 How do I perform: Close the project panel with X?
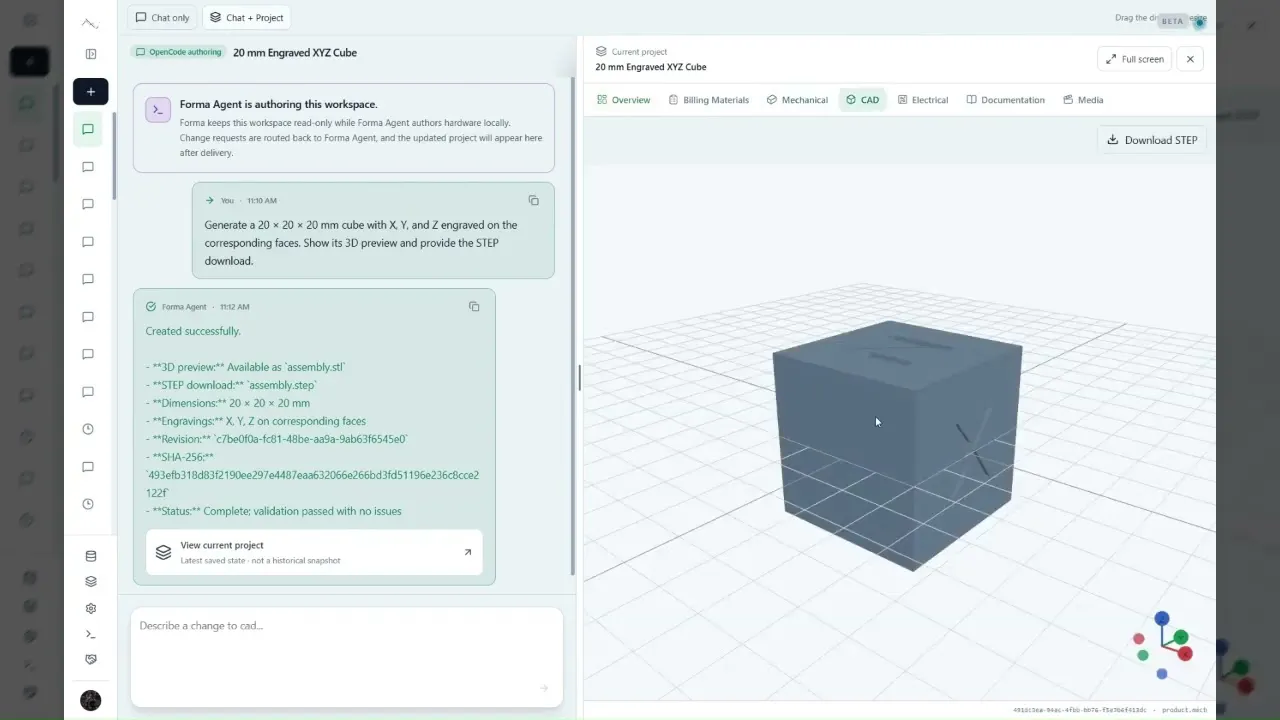tap(1190, 59)
